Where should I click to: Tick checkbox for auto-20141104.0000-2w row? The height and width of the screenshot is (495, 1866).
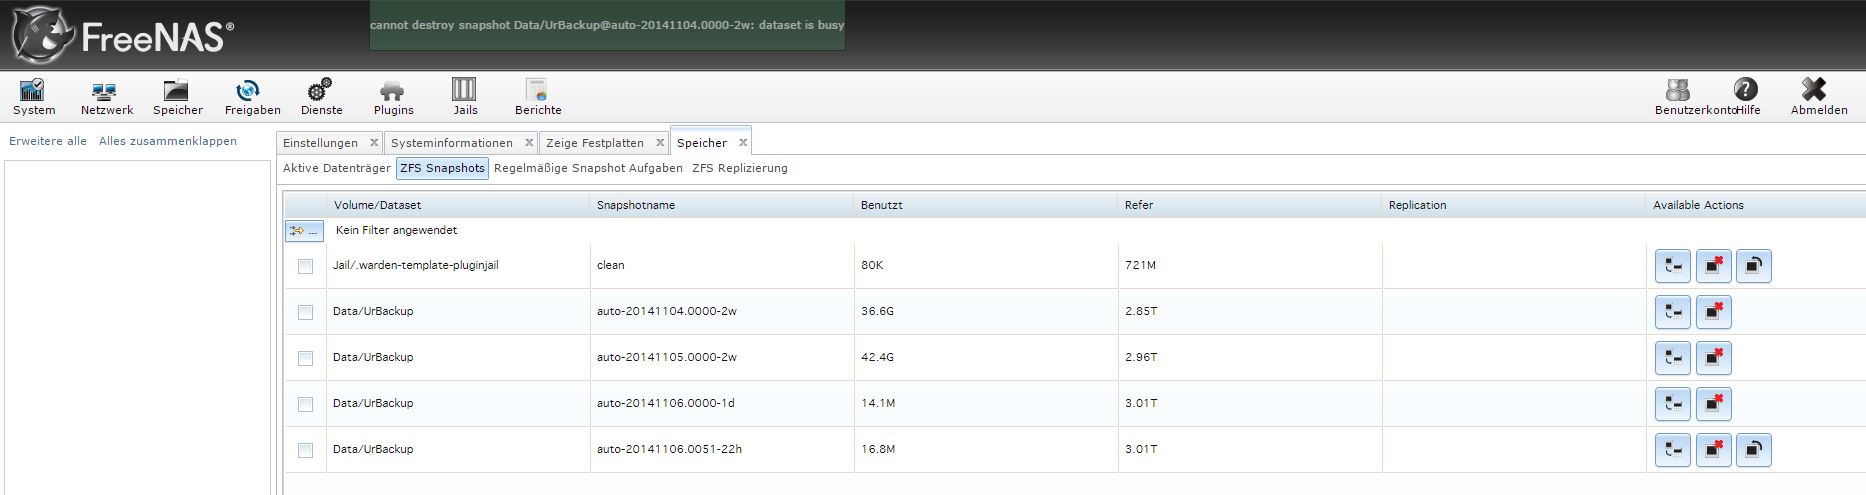(x=305, y=312)
